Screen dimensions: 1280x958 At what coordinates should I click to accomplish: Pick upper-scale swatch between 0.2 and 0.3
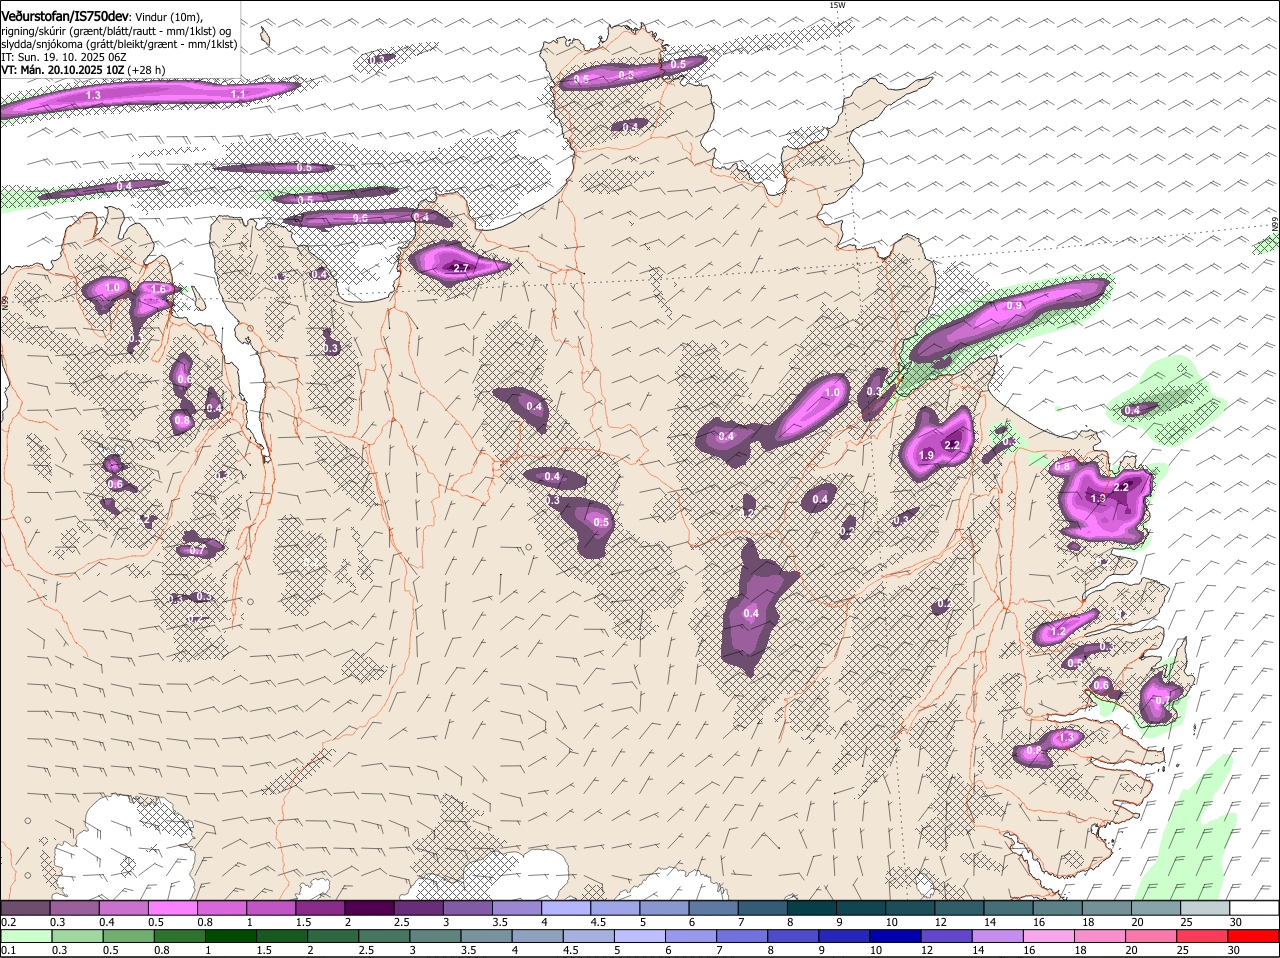[x=25, y=908]
